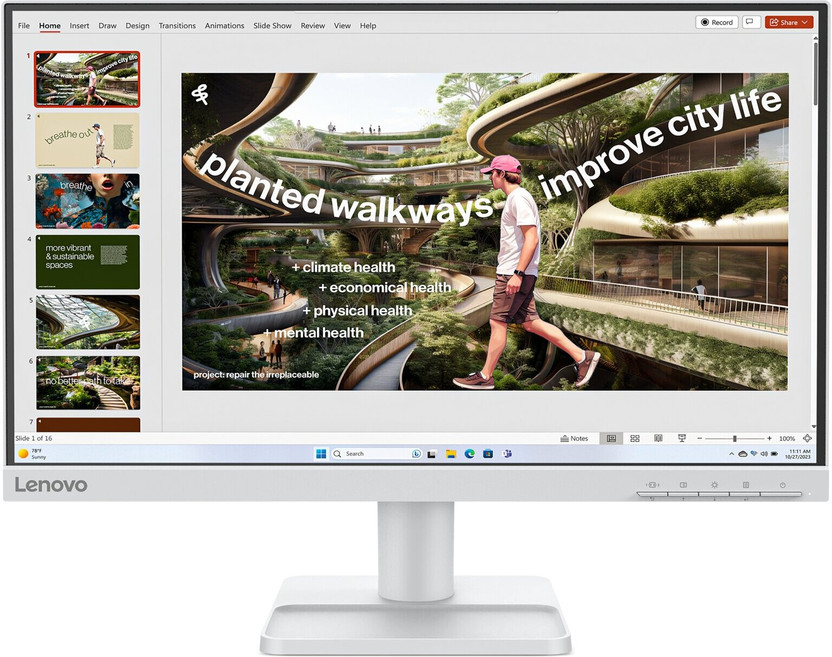Select 'project: repair the irreplaceable' caption
This screenshot has height=657, width=832.
256,375
